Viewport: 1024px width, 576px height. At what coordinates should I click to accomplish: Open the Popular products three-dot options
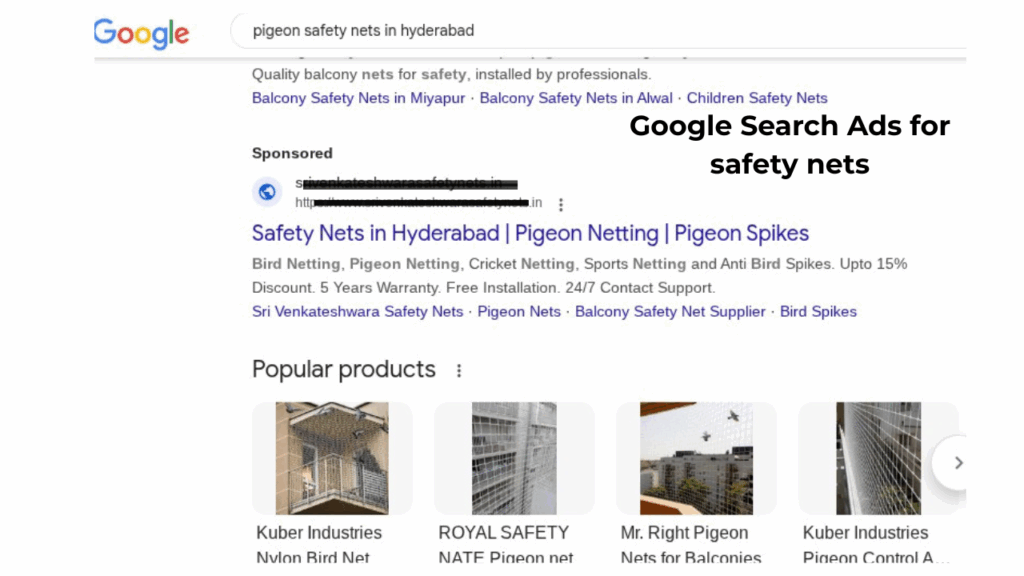coord(459,371)
